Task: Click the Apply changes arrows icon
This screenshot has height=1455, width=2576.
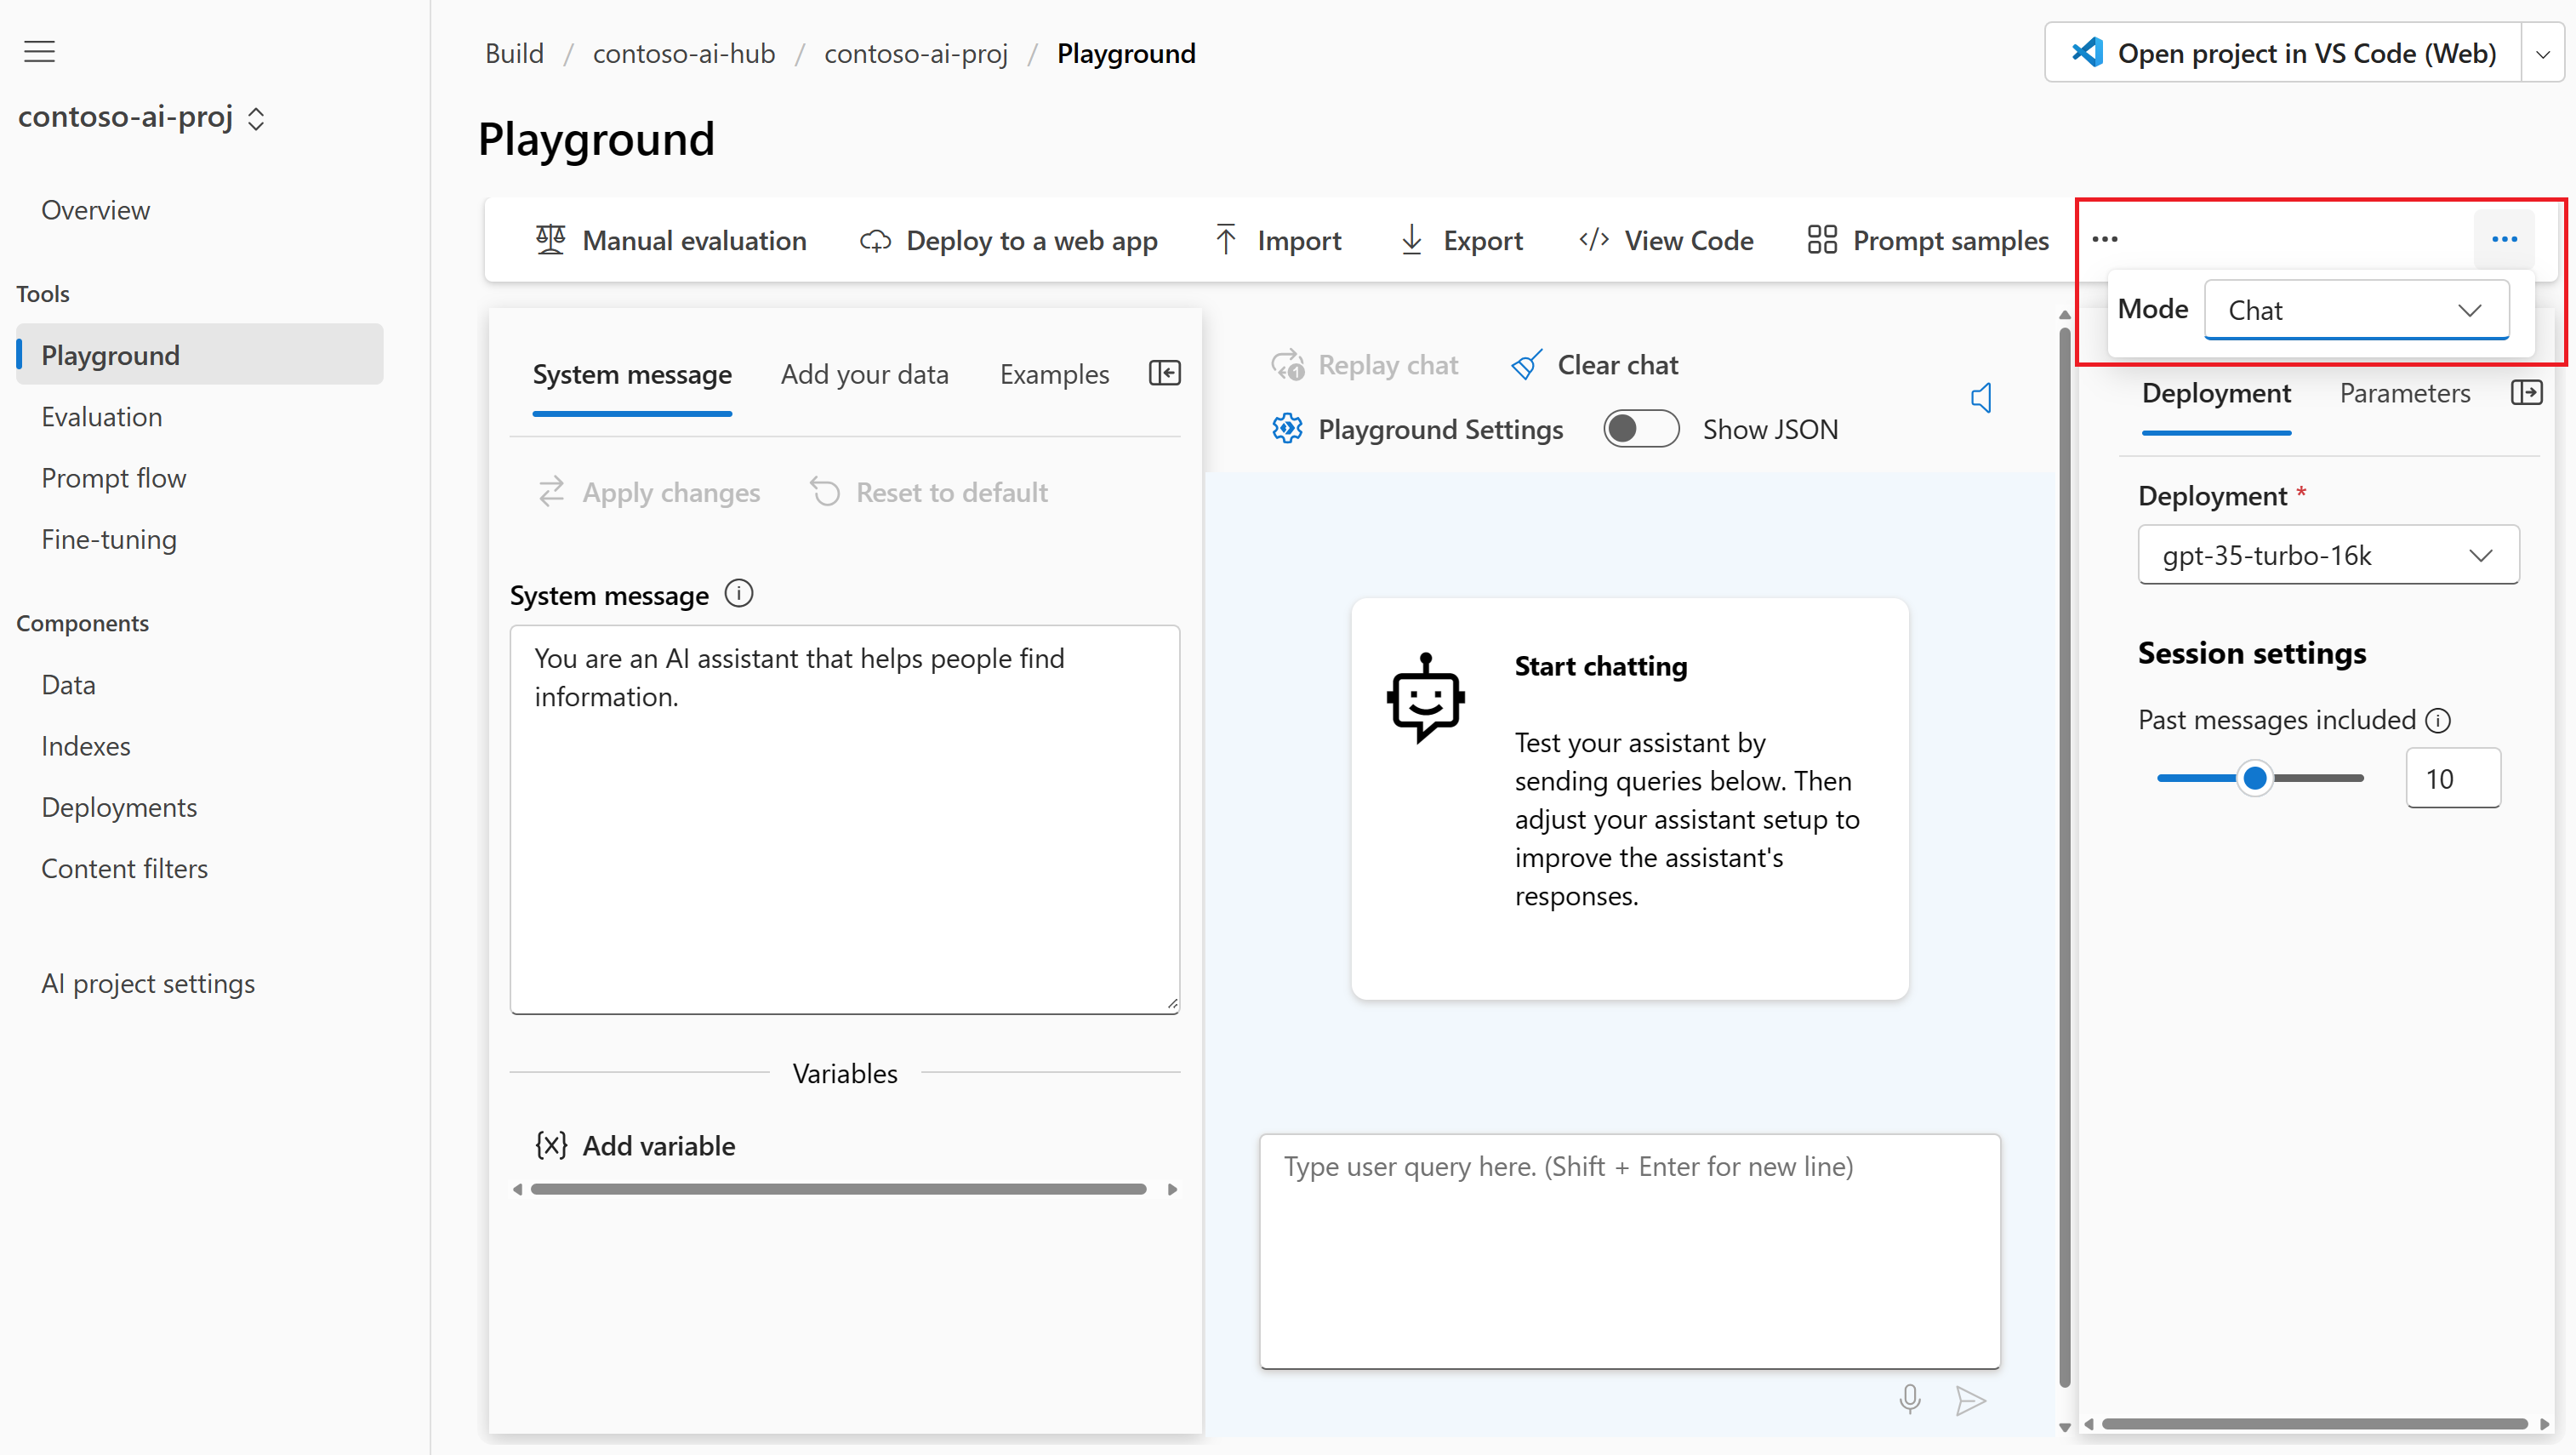Action: coord(552,492)
